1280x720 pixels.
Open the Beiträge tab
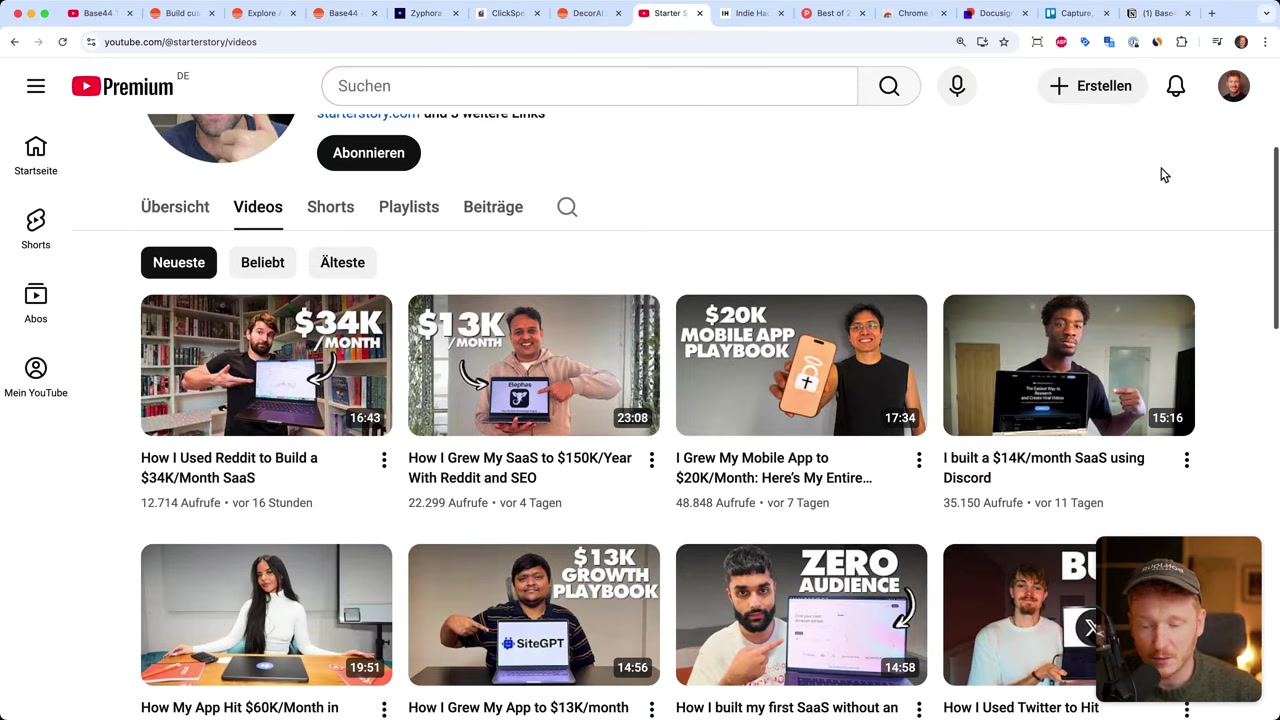point(493,207)
